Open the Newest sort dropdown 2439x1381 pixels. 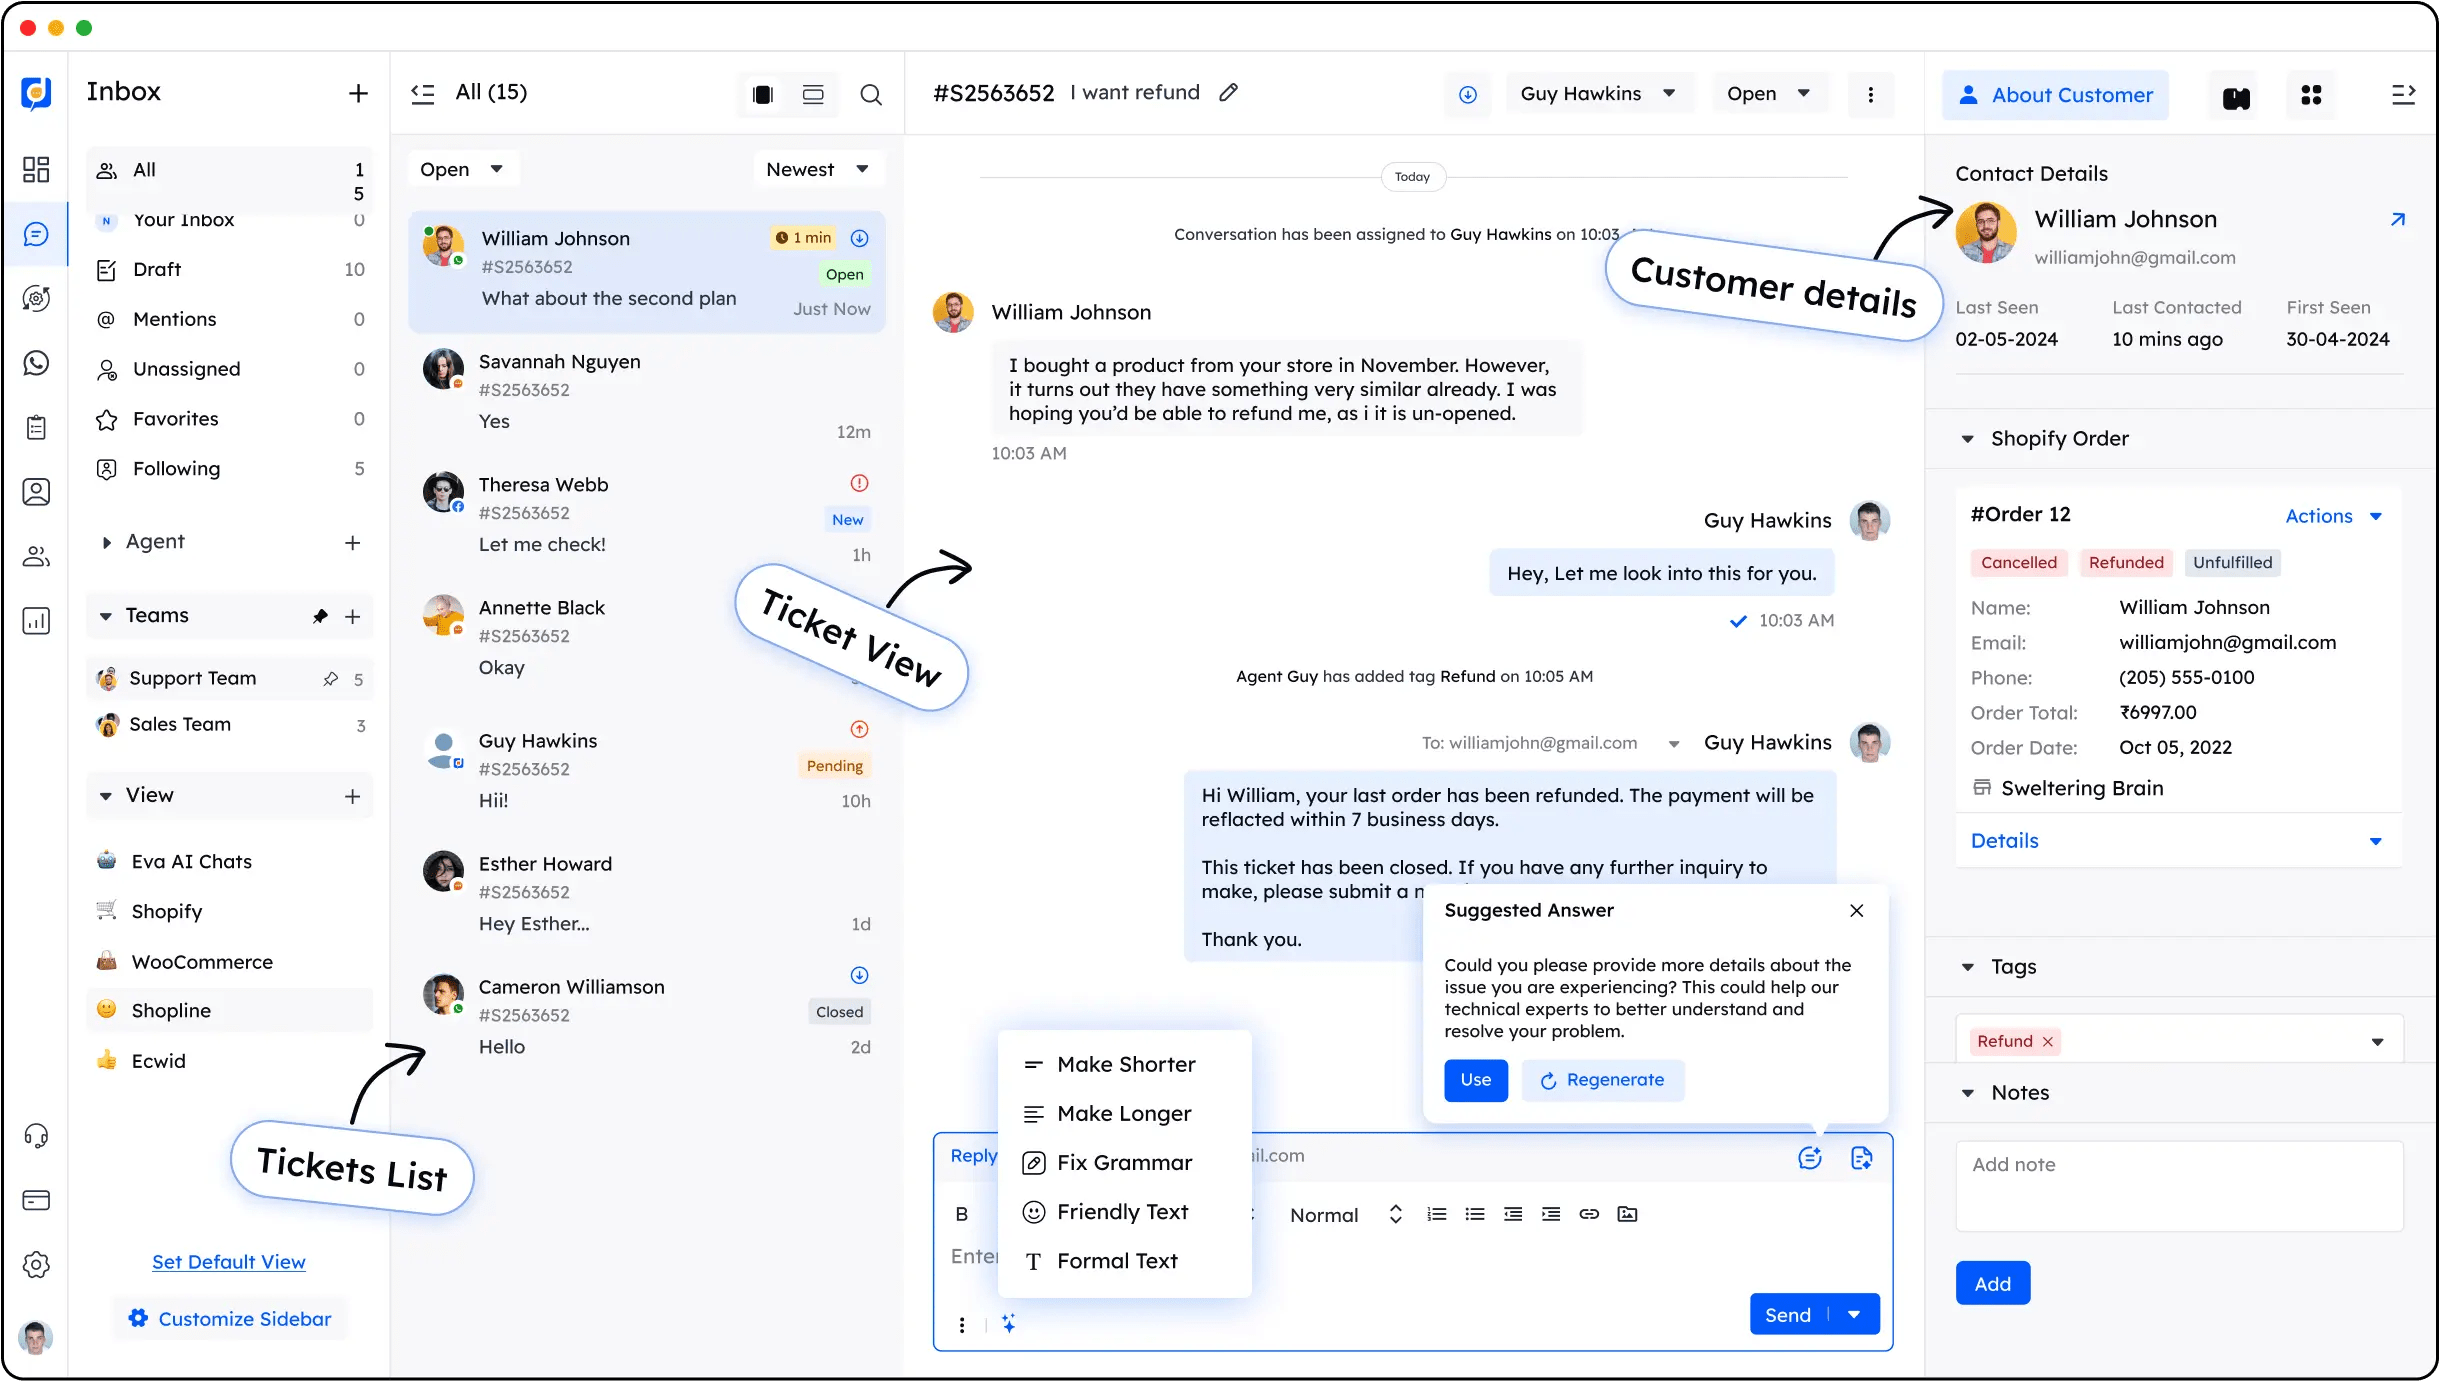point(817,169)
